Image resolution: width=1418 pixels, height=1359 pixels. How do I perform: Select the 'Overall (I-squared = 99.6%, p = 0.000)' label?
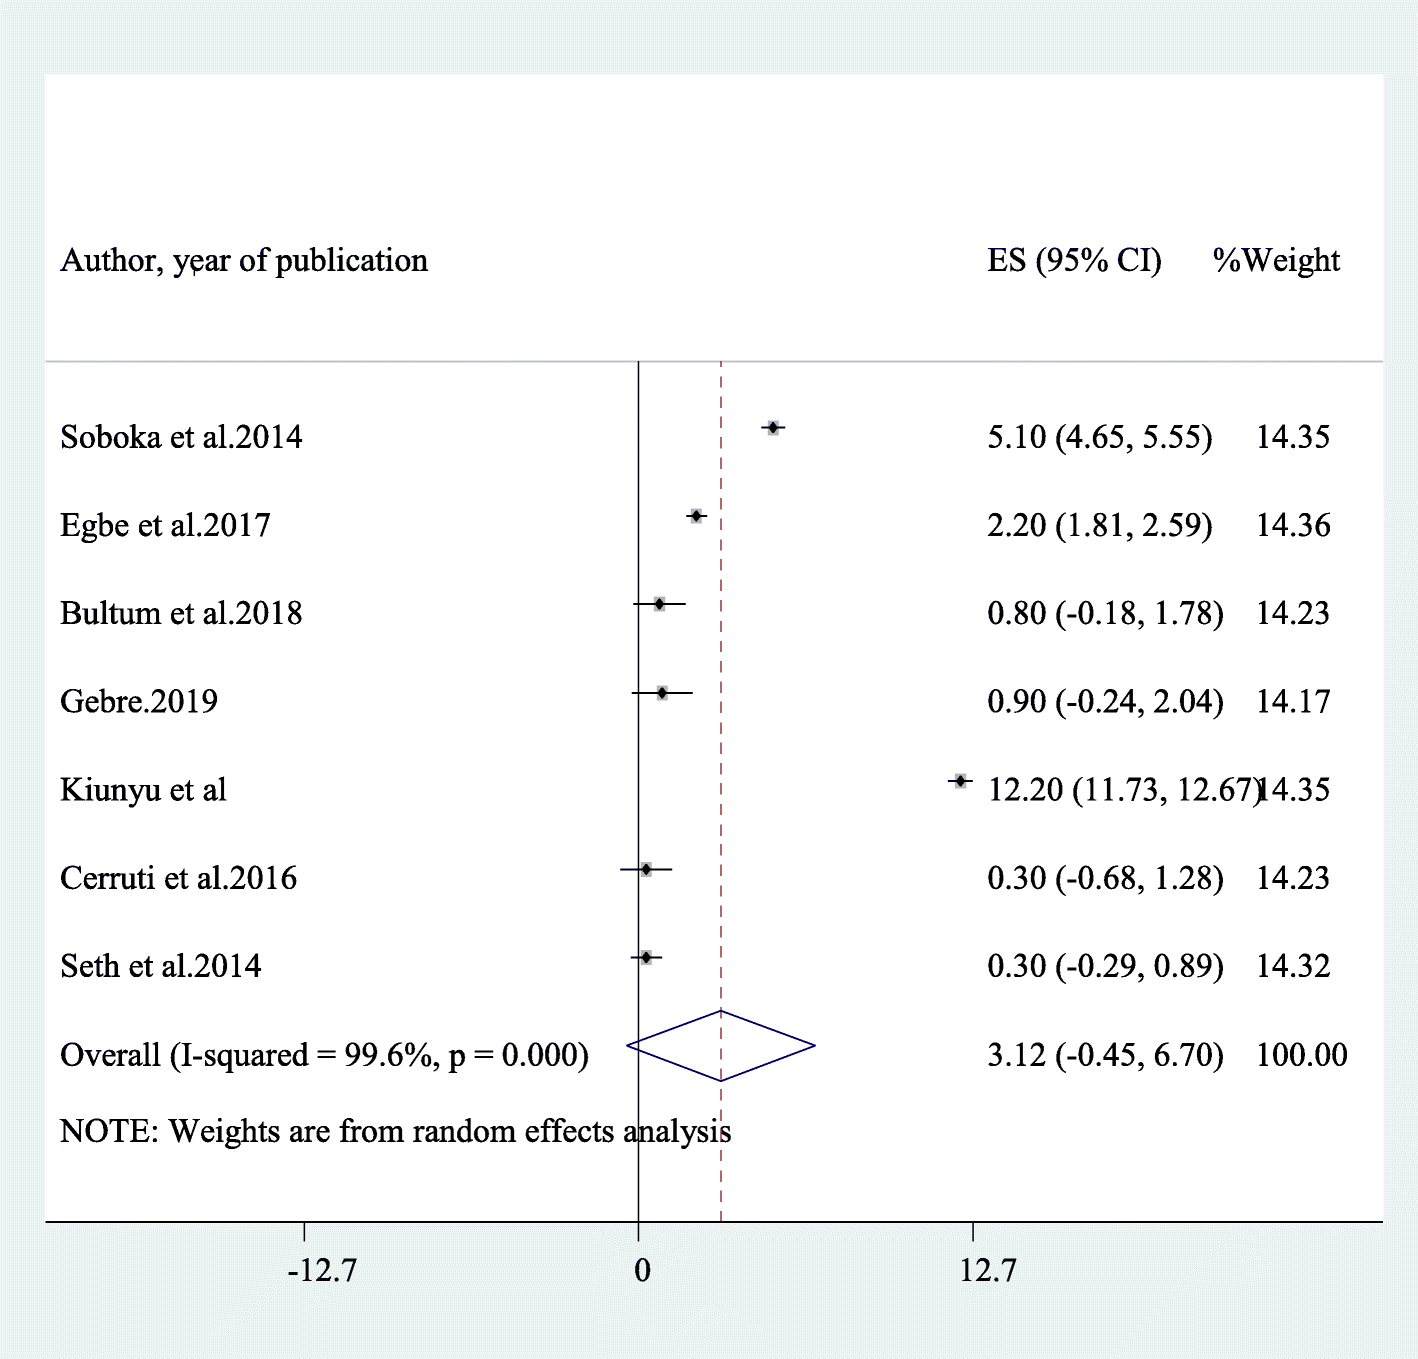(324, 1055)
